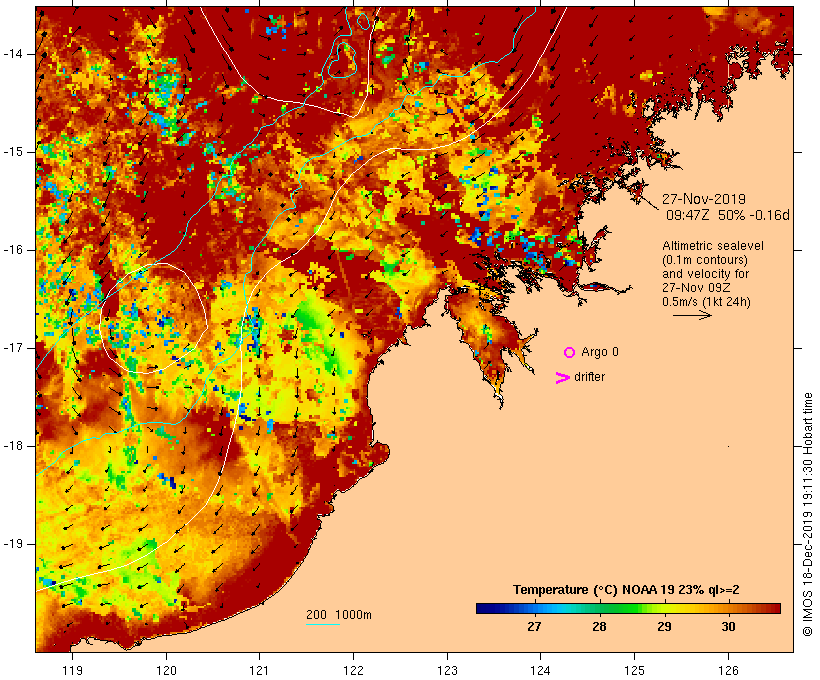The image size is (820, 680).
Task: Click the 'Temperature (°C) NOAA 19 23% ql>=2' title
Action: 626,590
